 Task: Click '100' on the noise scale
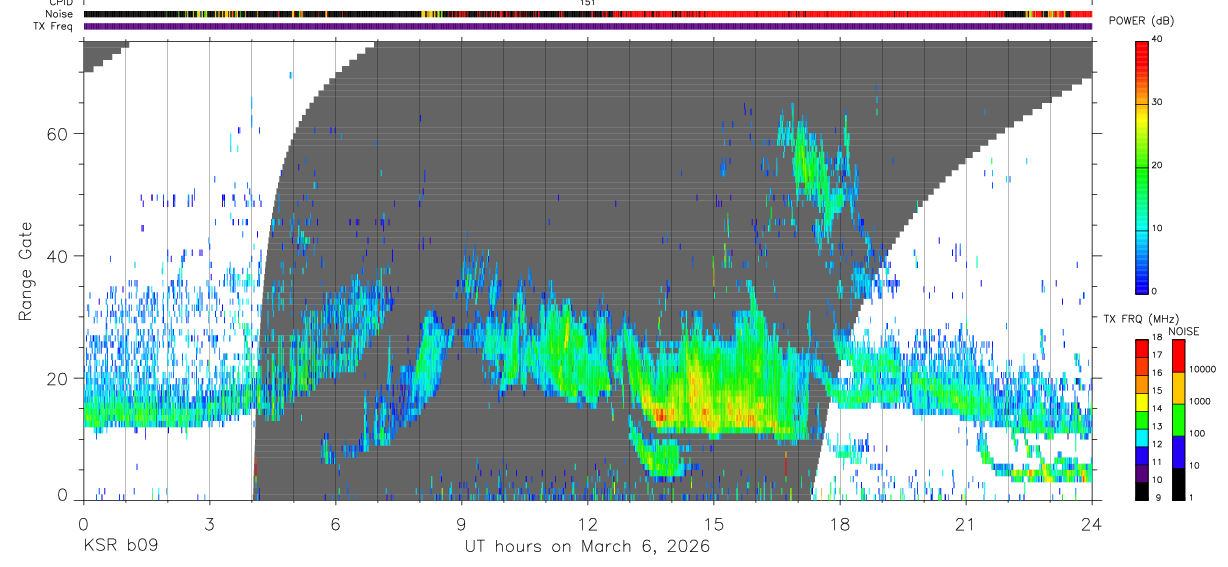(1197, 433)
